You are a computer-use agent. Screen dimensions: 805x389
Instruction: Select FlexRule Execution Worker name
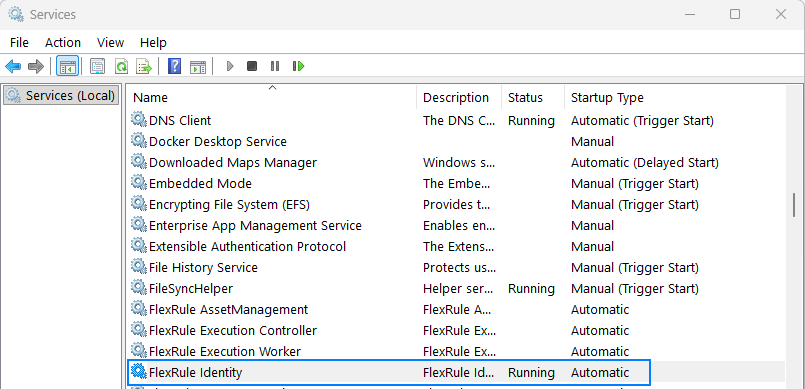[x=225, y=352]
